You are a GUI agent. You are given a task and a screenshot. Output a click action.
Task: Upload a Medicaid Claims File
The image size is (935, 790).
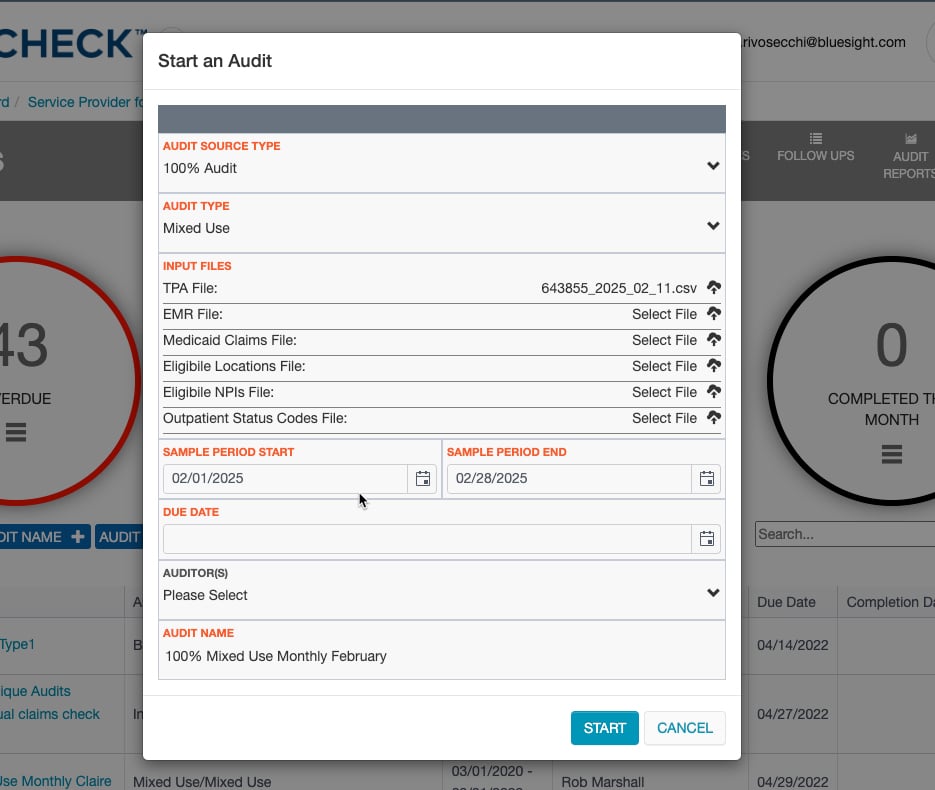[x=713, y=340]
